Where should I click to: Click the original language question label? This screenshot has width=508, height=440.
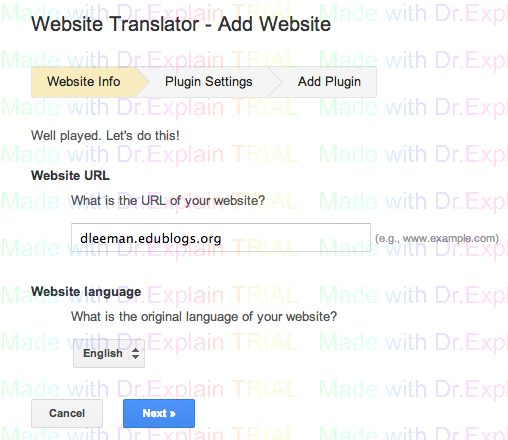(x=204, y=317)
